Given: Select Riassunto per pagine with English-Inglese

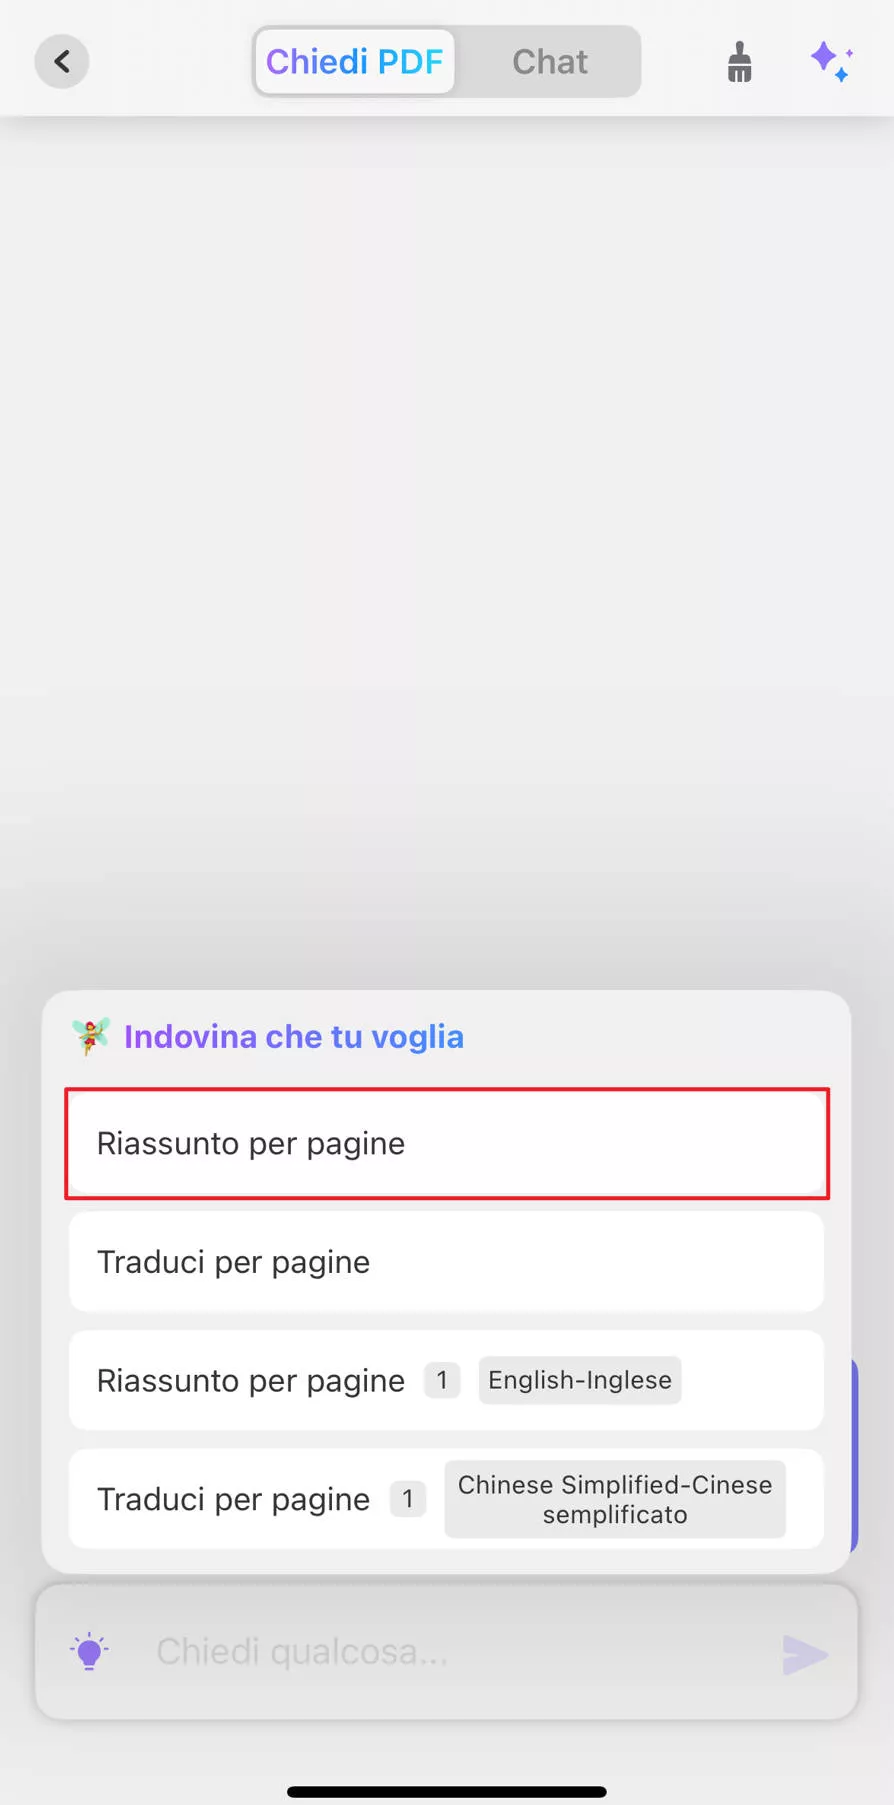Looking at the screenshot, I should pos(447,1380).
